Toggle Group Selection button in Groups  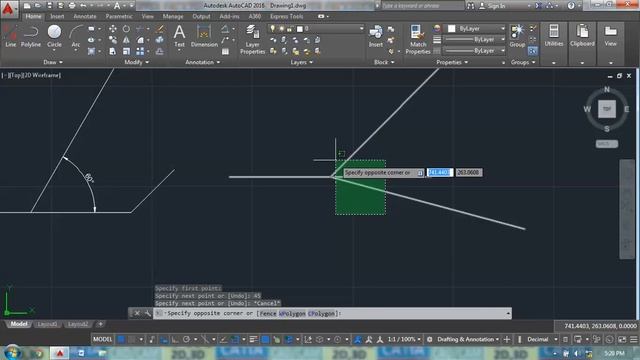pyautogui.click(x=532, y=51)
